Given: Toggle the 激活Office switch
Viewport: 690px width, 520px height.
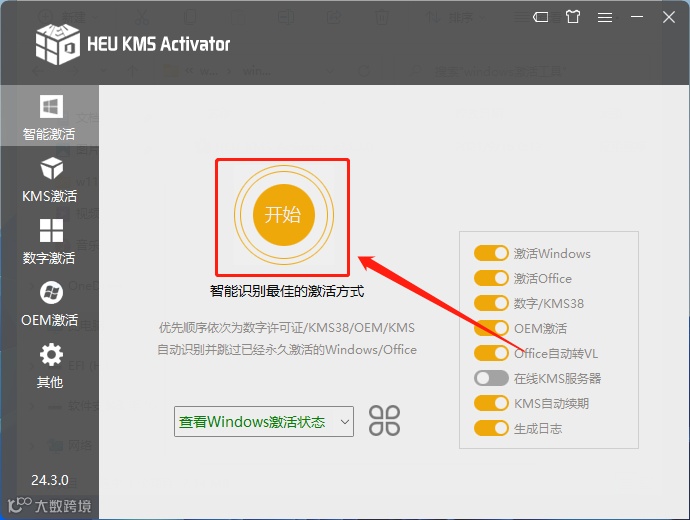Looking at the screenshot, I should pos(491,278).
